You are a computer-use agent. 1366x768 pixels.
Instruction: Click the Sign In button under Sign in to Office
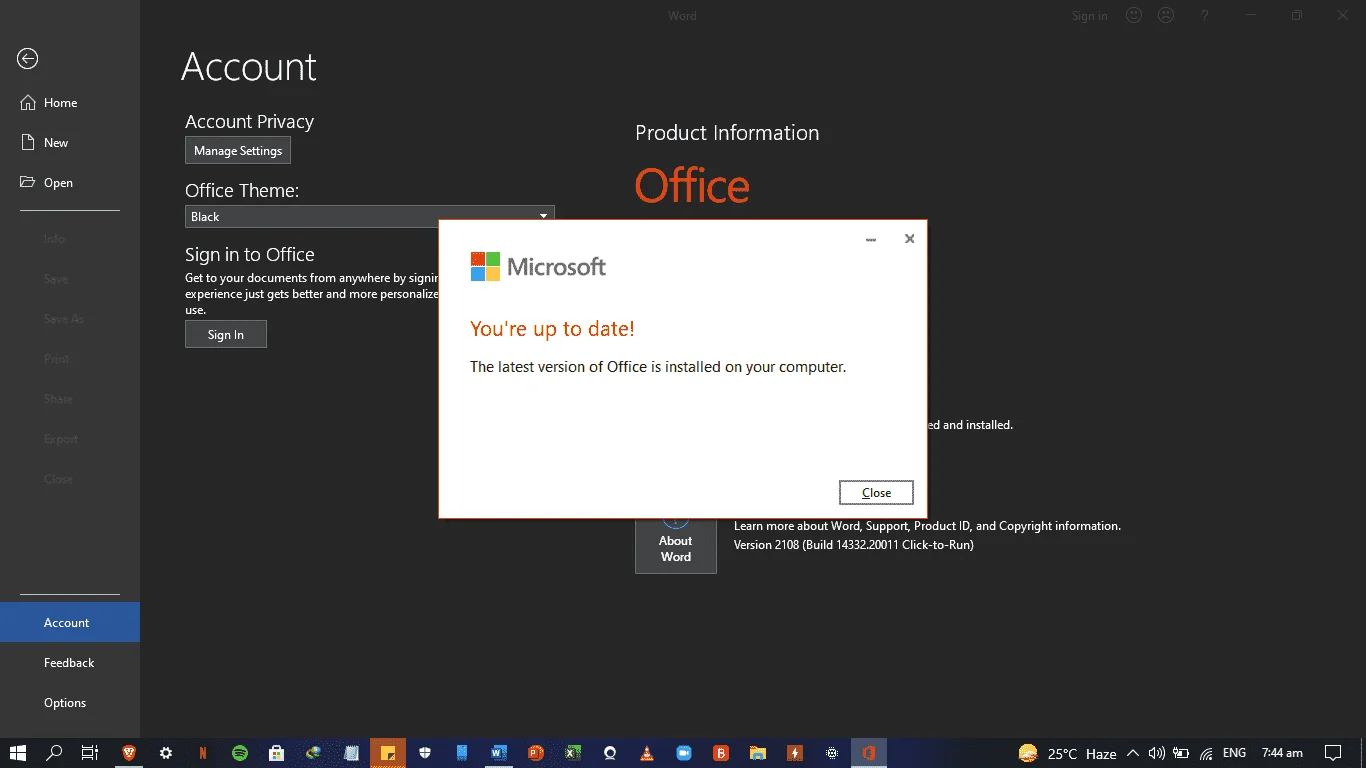226,334
